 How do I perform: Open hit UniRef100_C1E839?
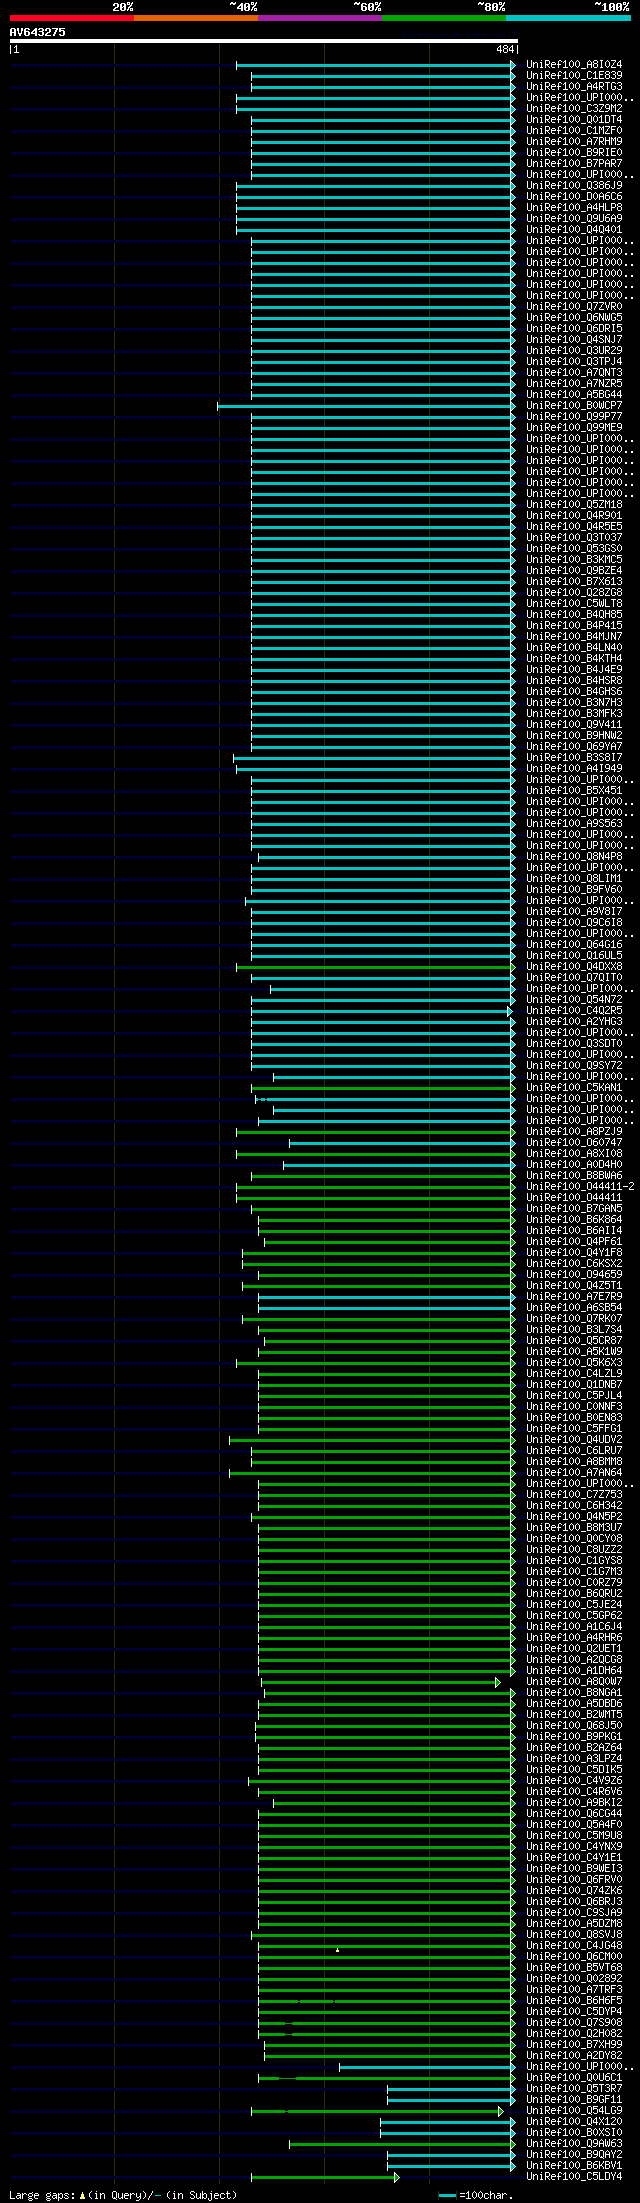pyautogui.click(x=574, y=75)
